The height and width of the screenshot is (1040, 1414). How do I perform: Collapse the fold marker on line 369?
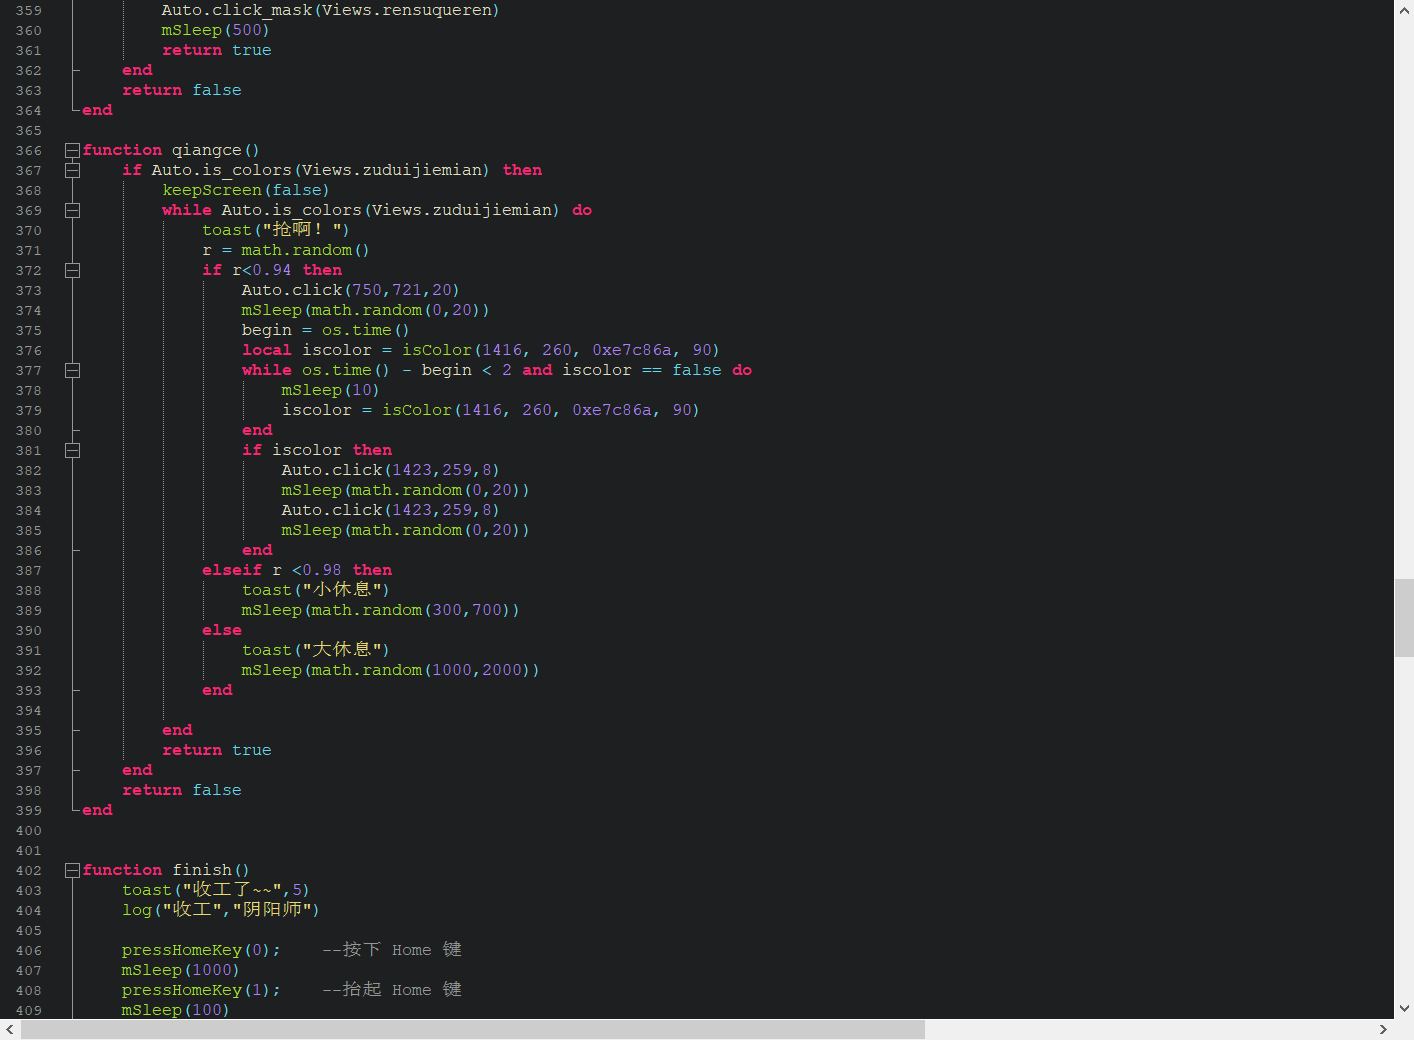click(x=72, y=210)
